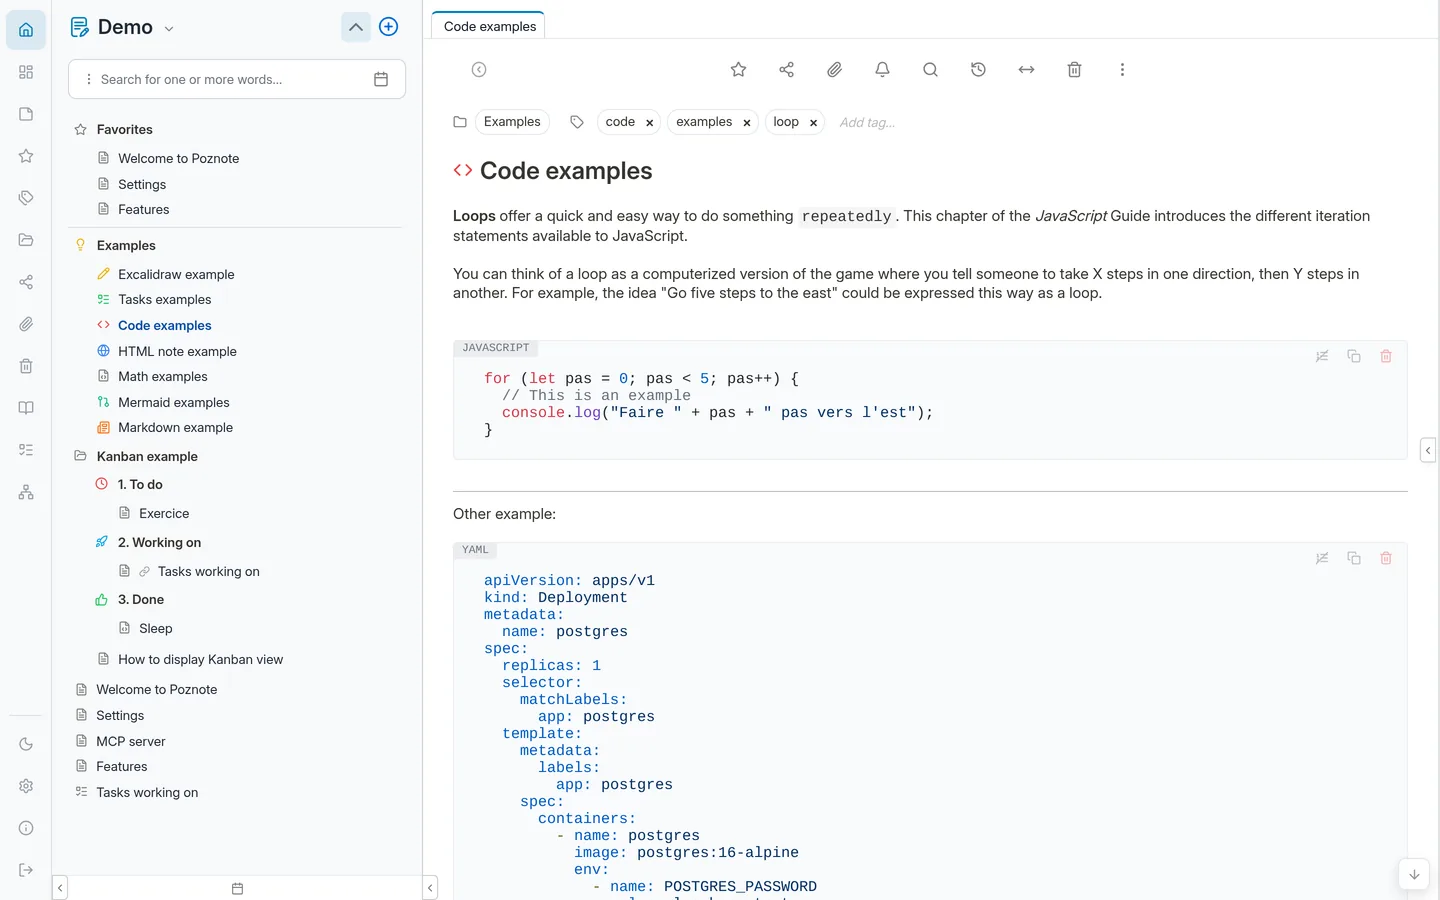Open the three-dot more menu
The height and width of the screenshot is (900, 1440).
[1122, 69]
